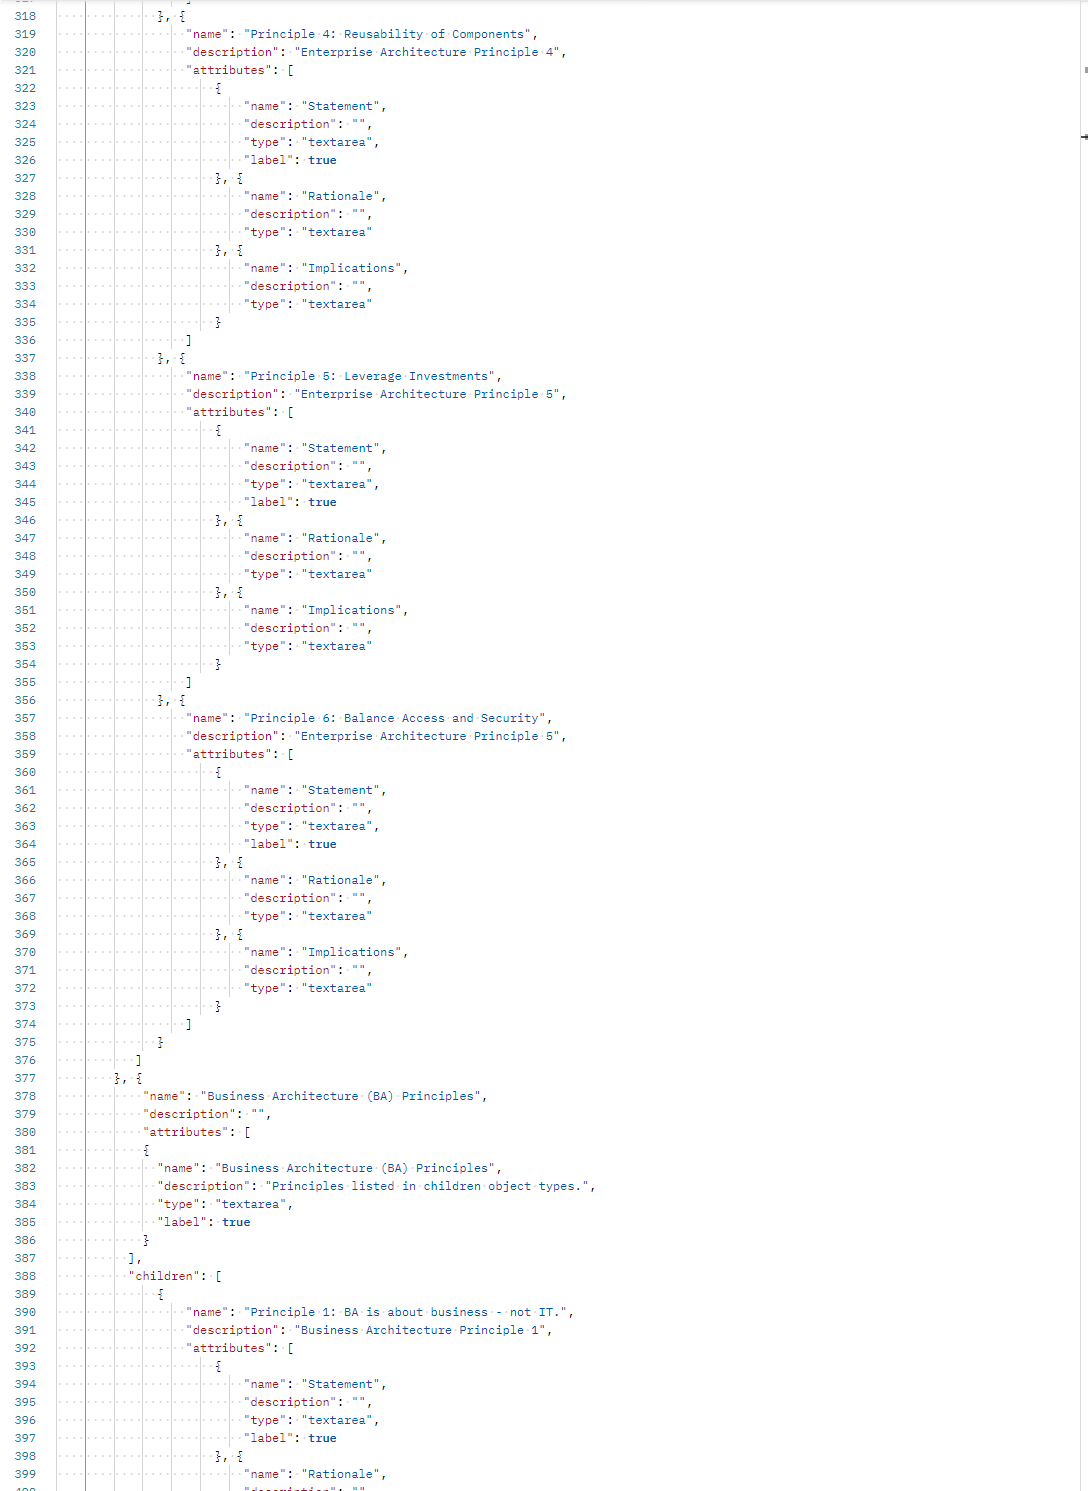Click the "textarea" value on line 334
This screenshot has height=1491, width=1088.
coord(337,304)
